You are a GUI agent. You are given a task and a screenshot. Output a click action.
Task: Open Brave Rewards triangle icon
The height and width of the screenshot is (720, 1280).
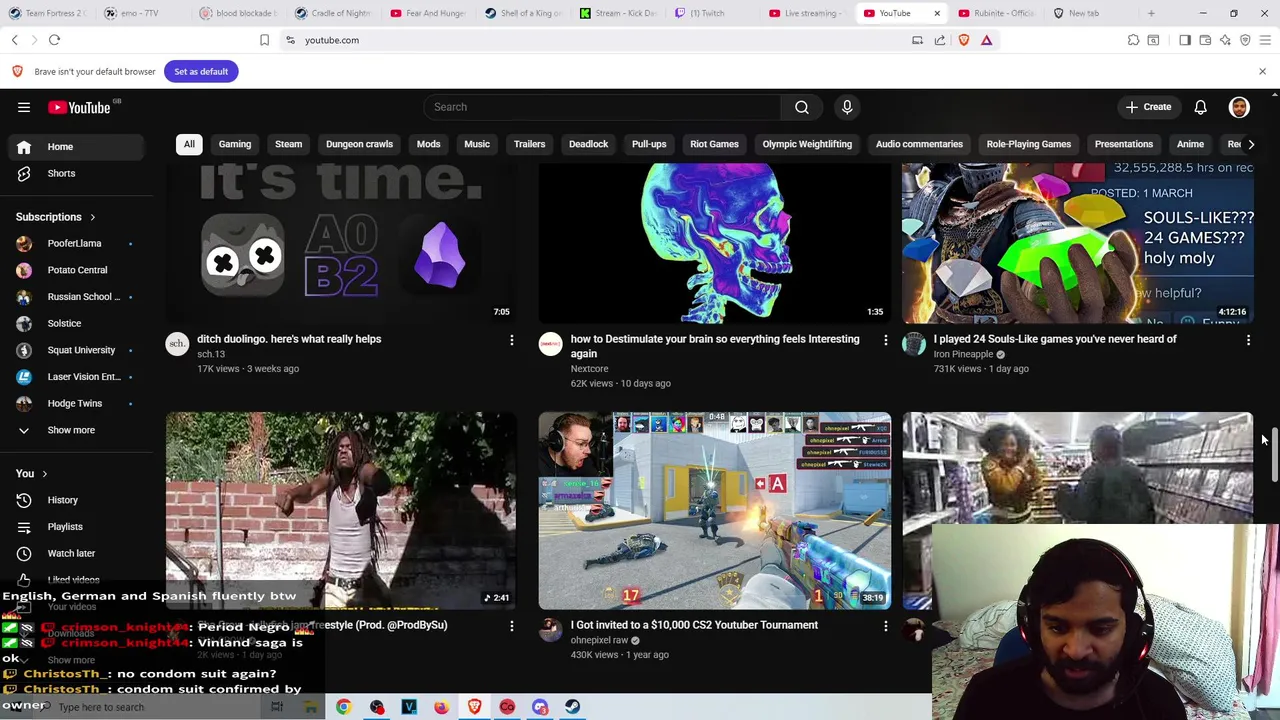986,40
